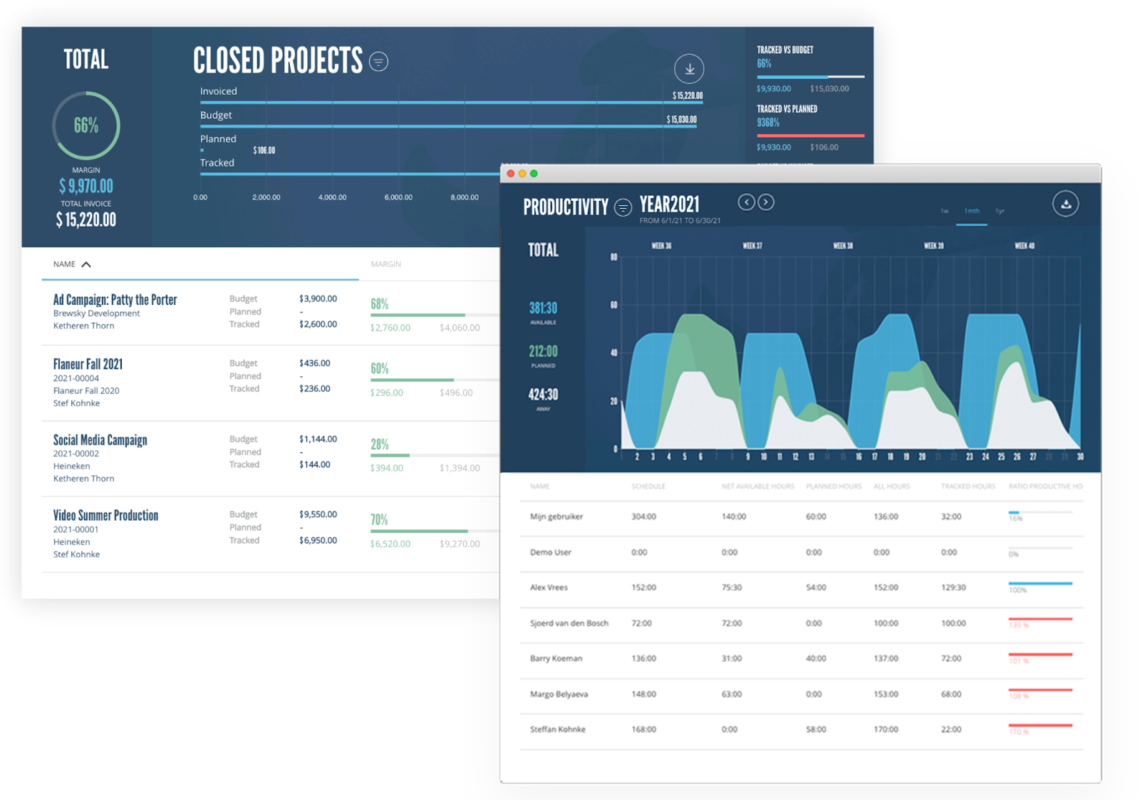Maximize the Productivity window with green button
This screenshot has width=1140, height=800.
pyautogui.click(x=534, y=173)
